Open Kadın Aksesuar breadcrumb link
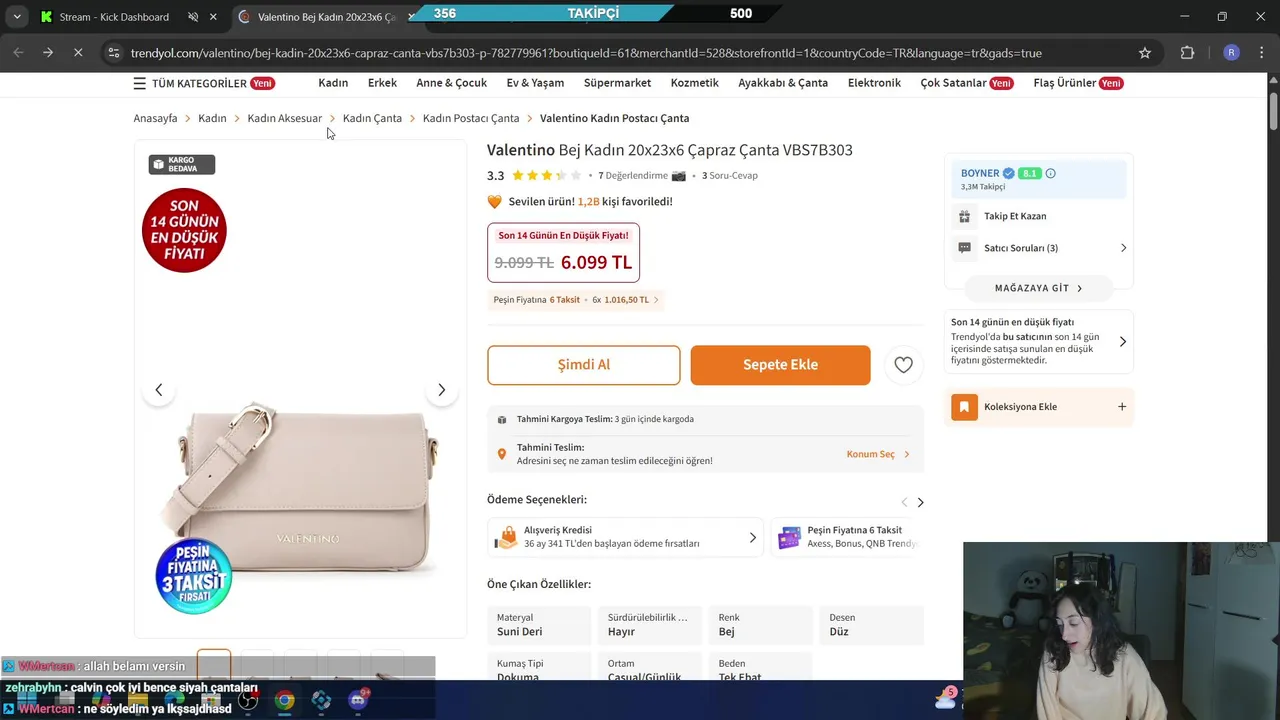1280x720 pixels. 285,118
